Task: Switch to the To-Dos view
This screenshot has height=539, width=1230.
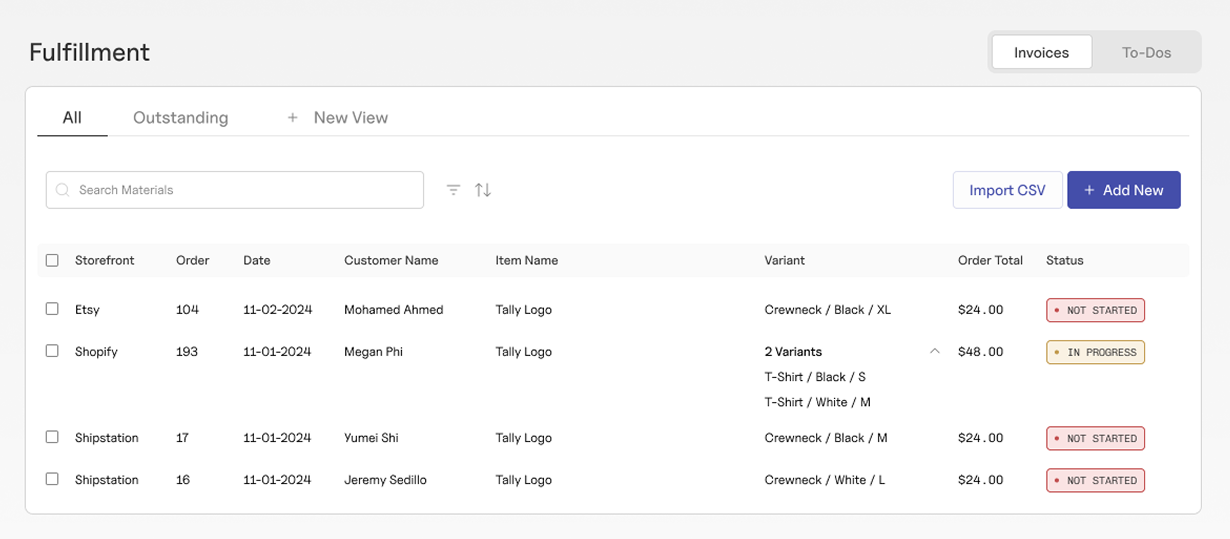Action: point(1146,52)
